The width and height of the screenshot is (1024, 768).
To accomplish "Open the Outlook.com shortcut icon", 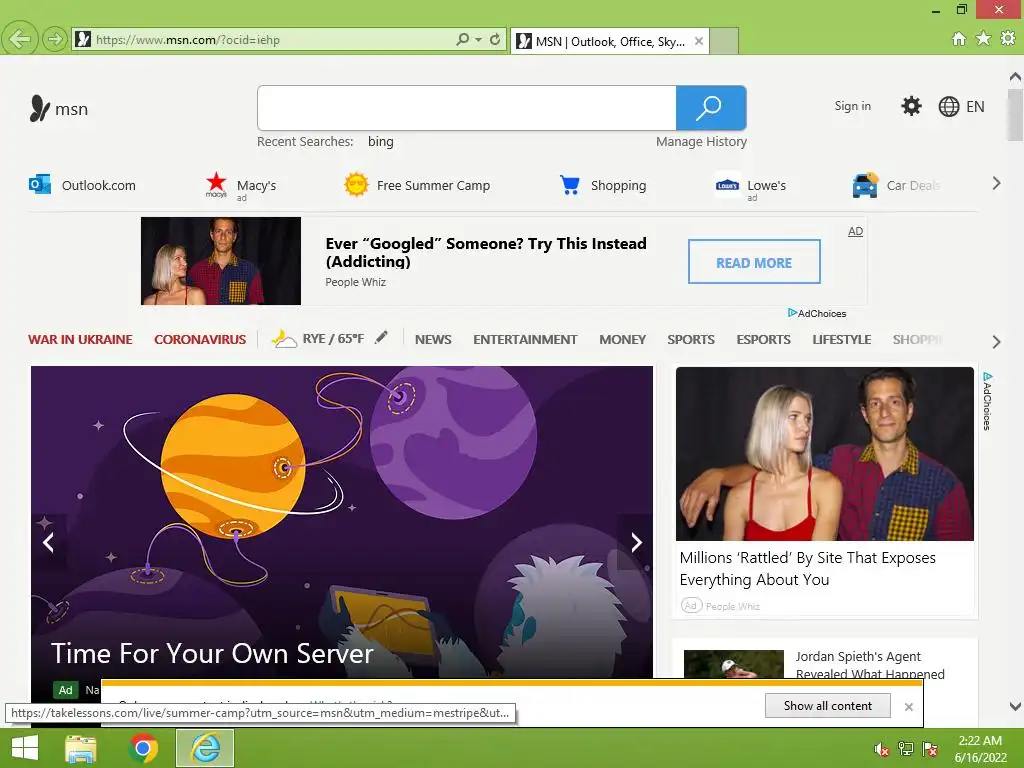I will tap(40, 185).
